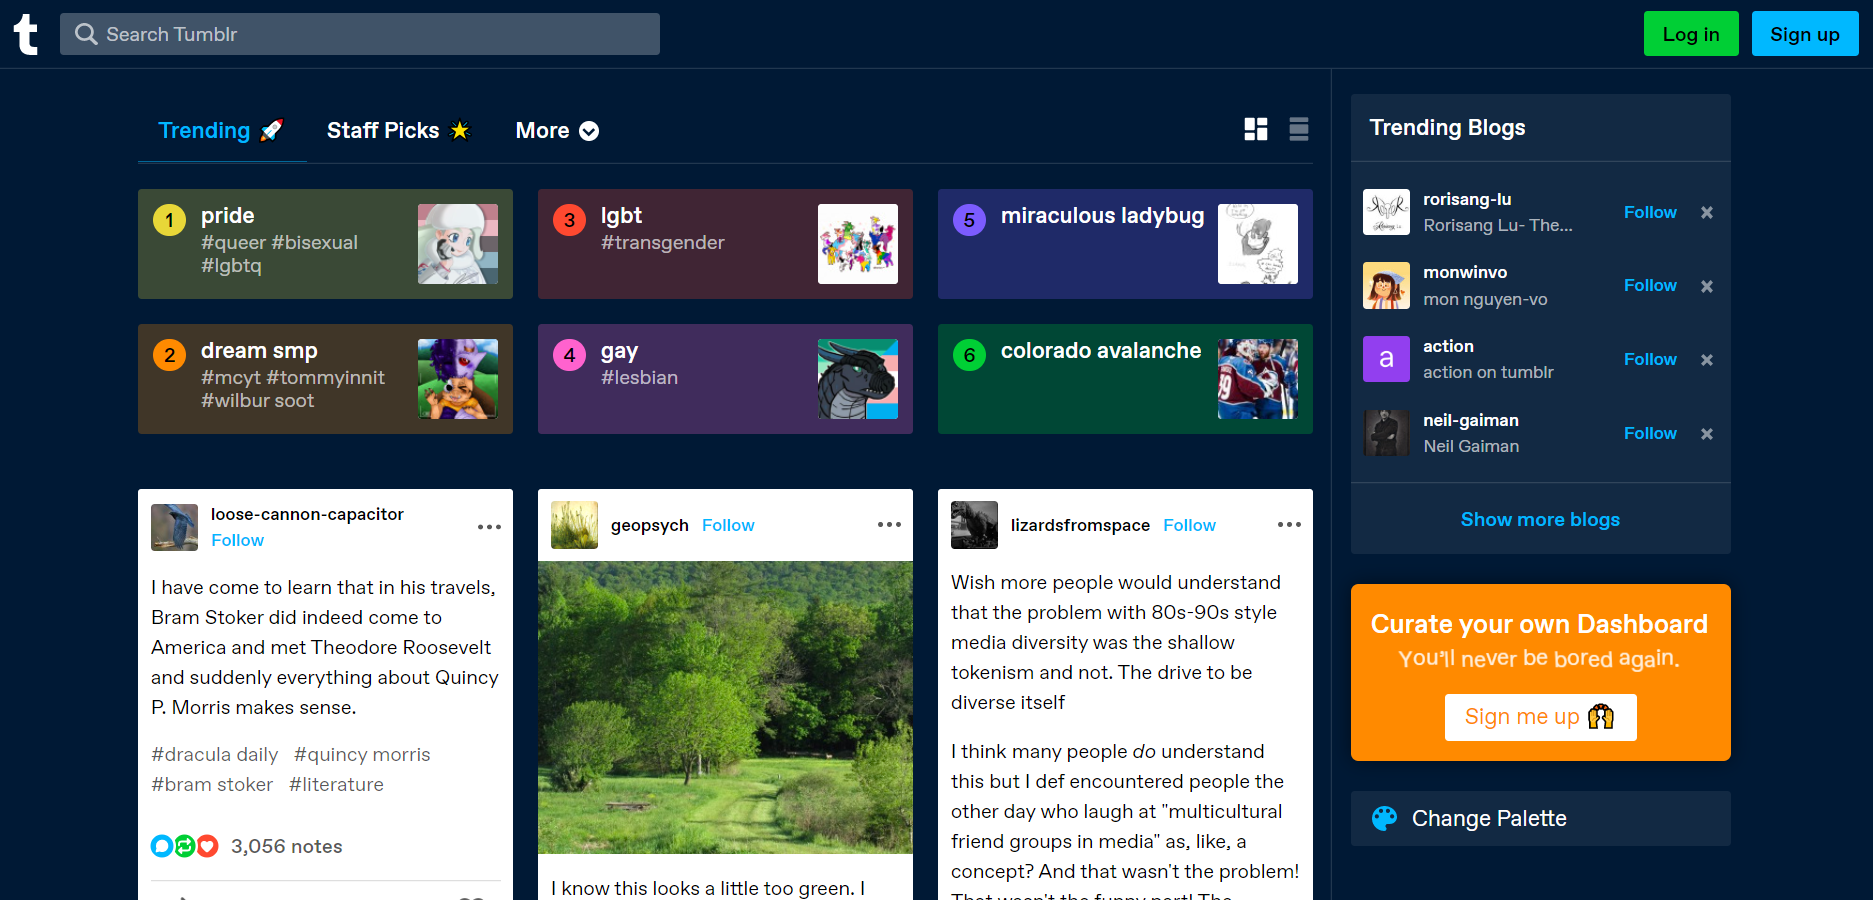Follow the action blog
Viewport: 1873px width, 900px height.
(1650, 359)
